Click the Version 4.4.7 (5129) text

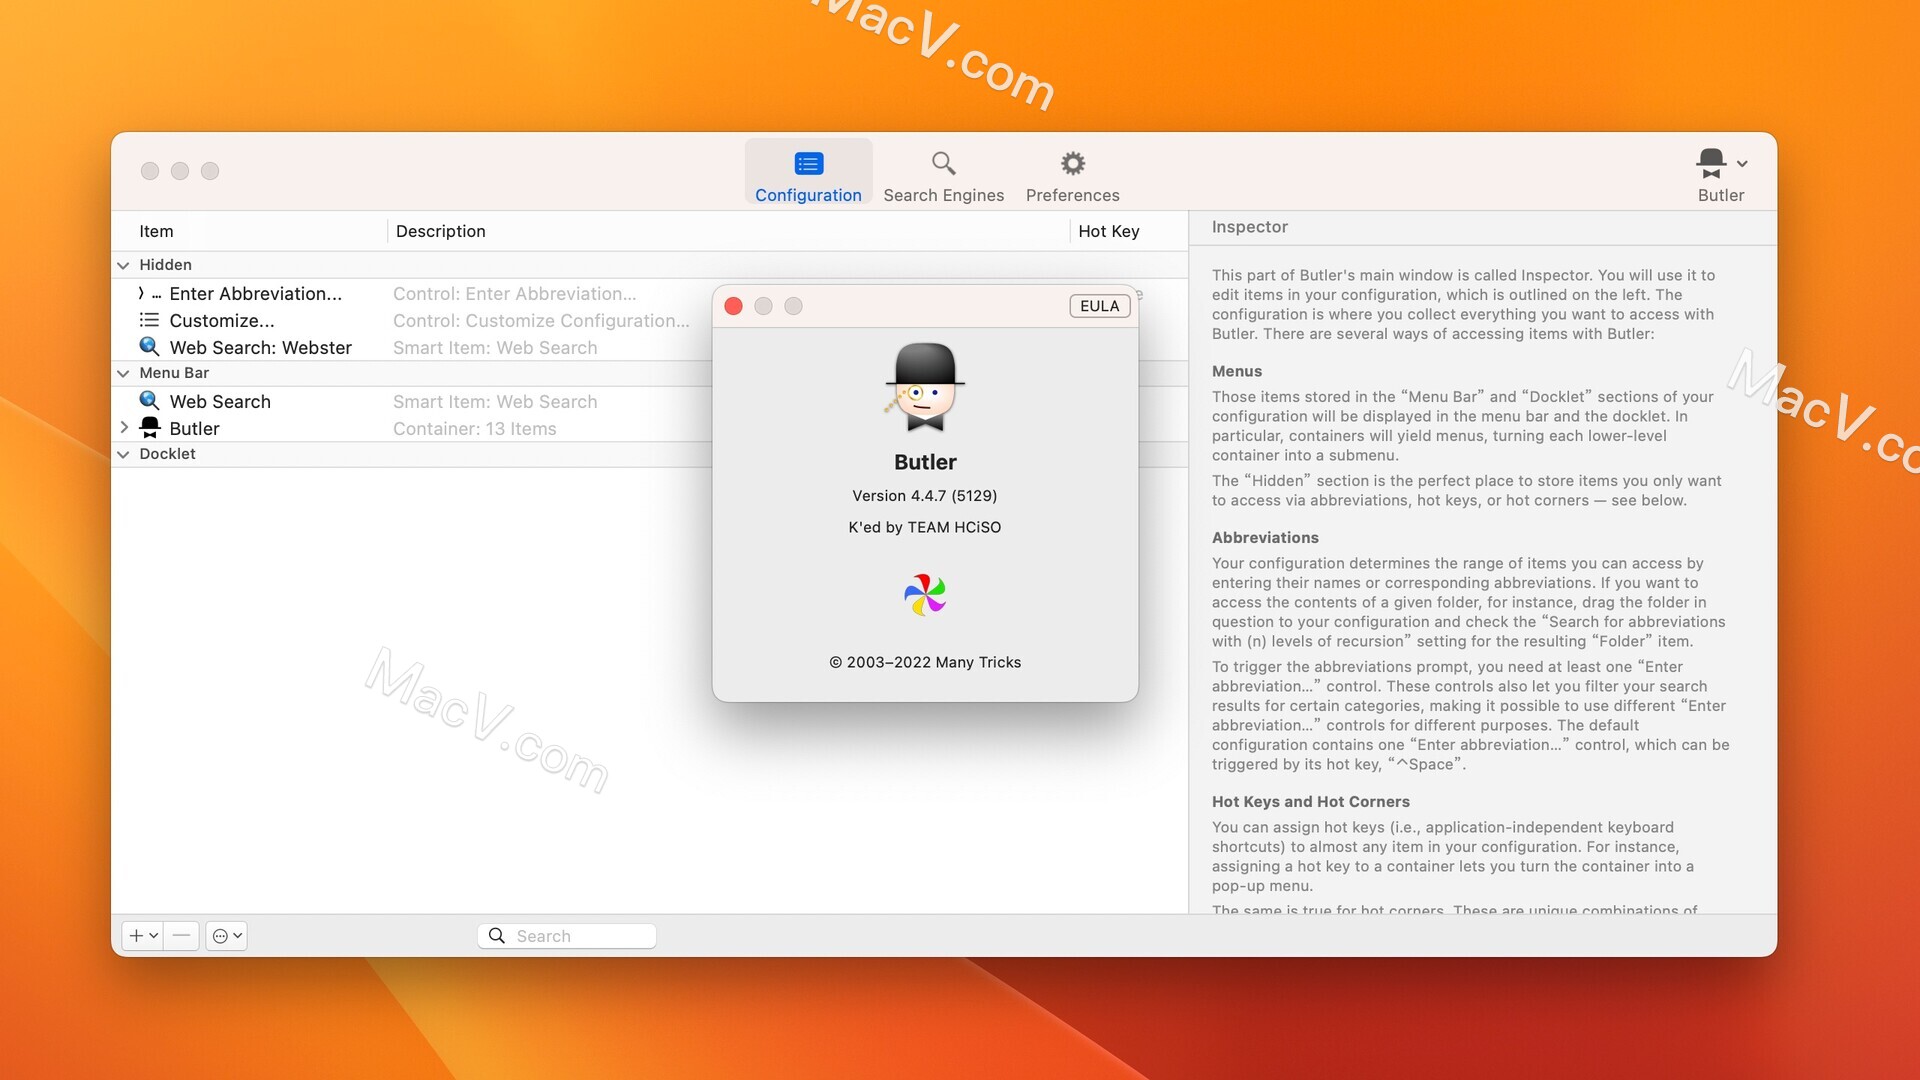[924, 495]
